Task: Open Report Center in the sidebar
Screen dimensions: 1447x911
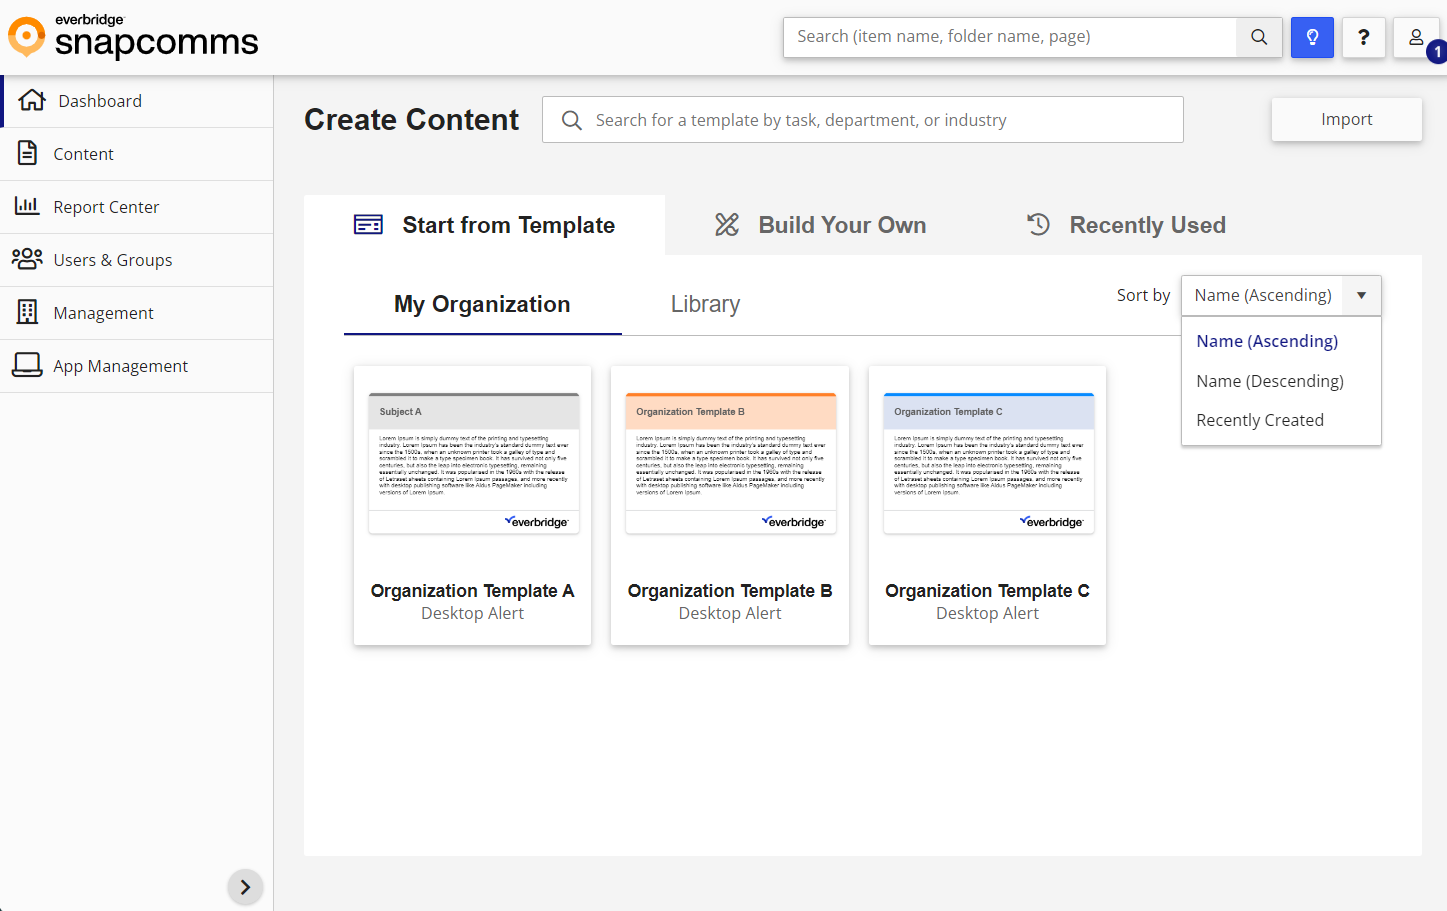Action: point(137,207)
